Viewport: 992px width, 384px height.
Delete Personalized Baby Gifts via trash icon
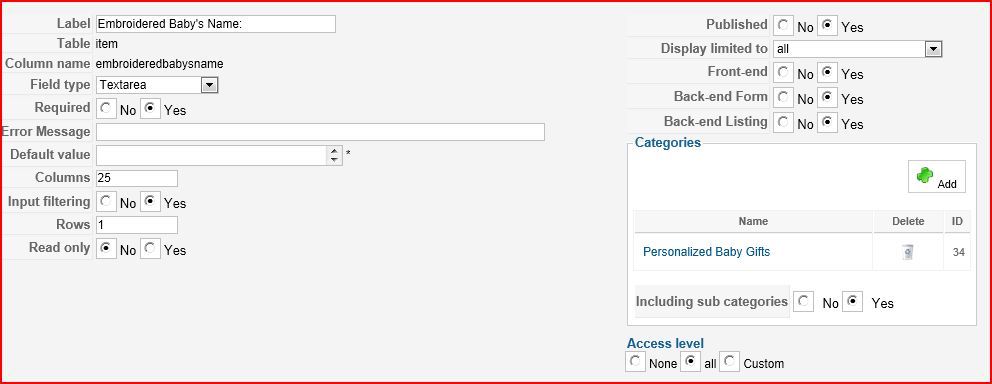[908, 252]
